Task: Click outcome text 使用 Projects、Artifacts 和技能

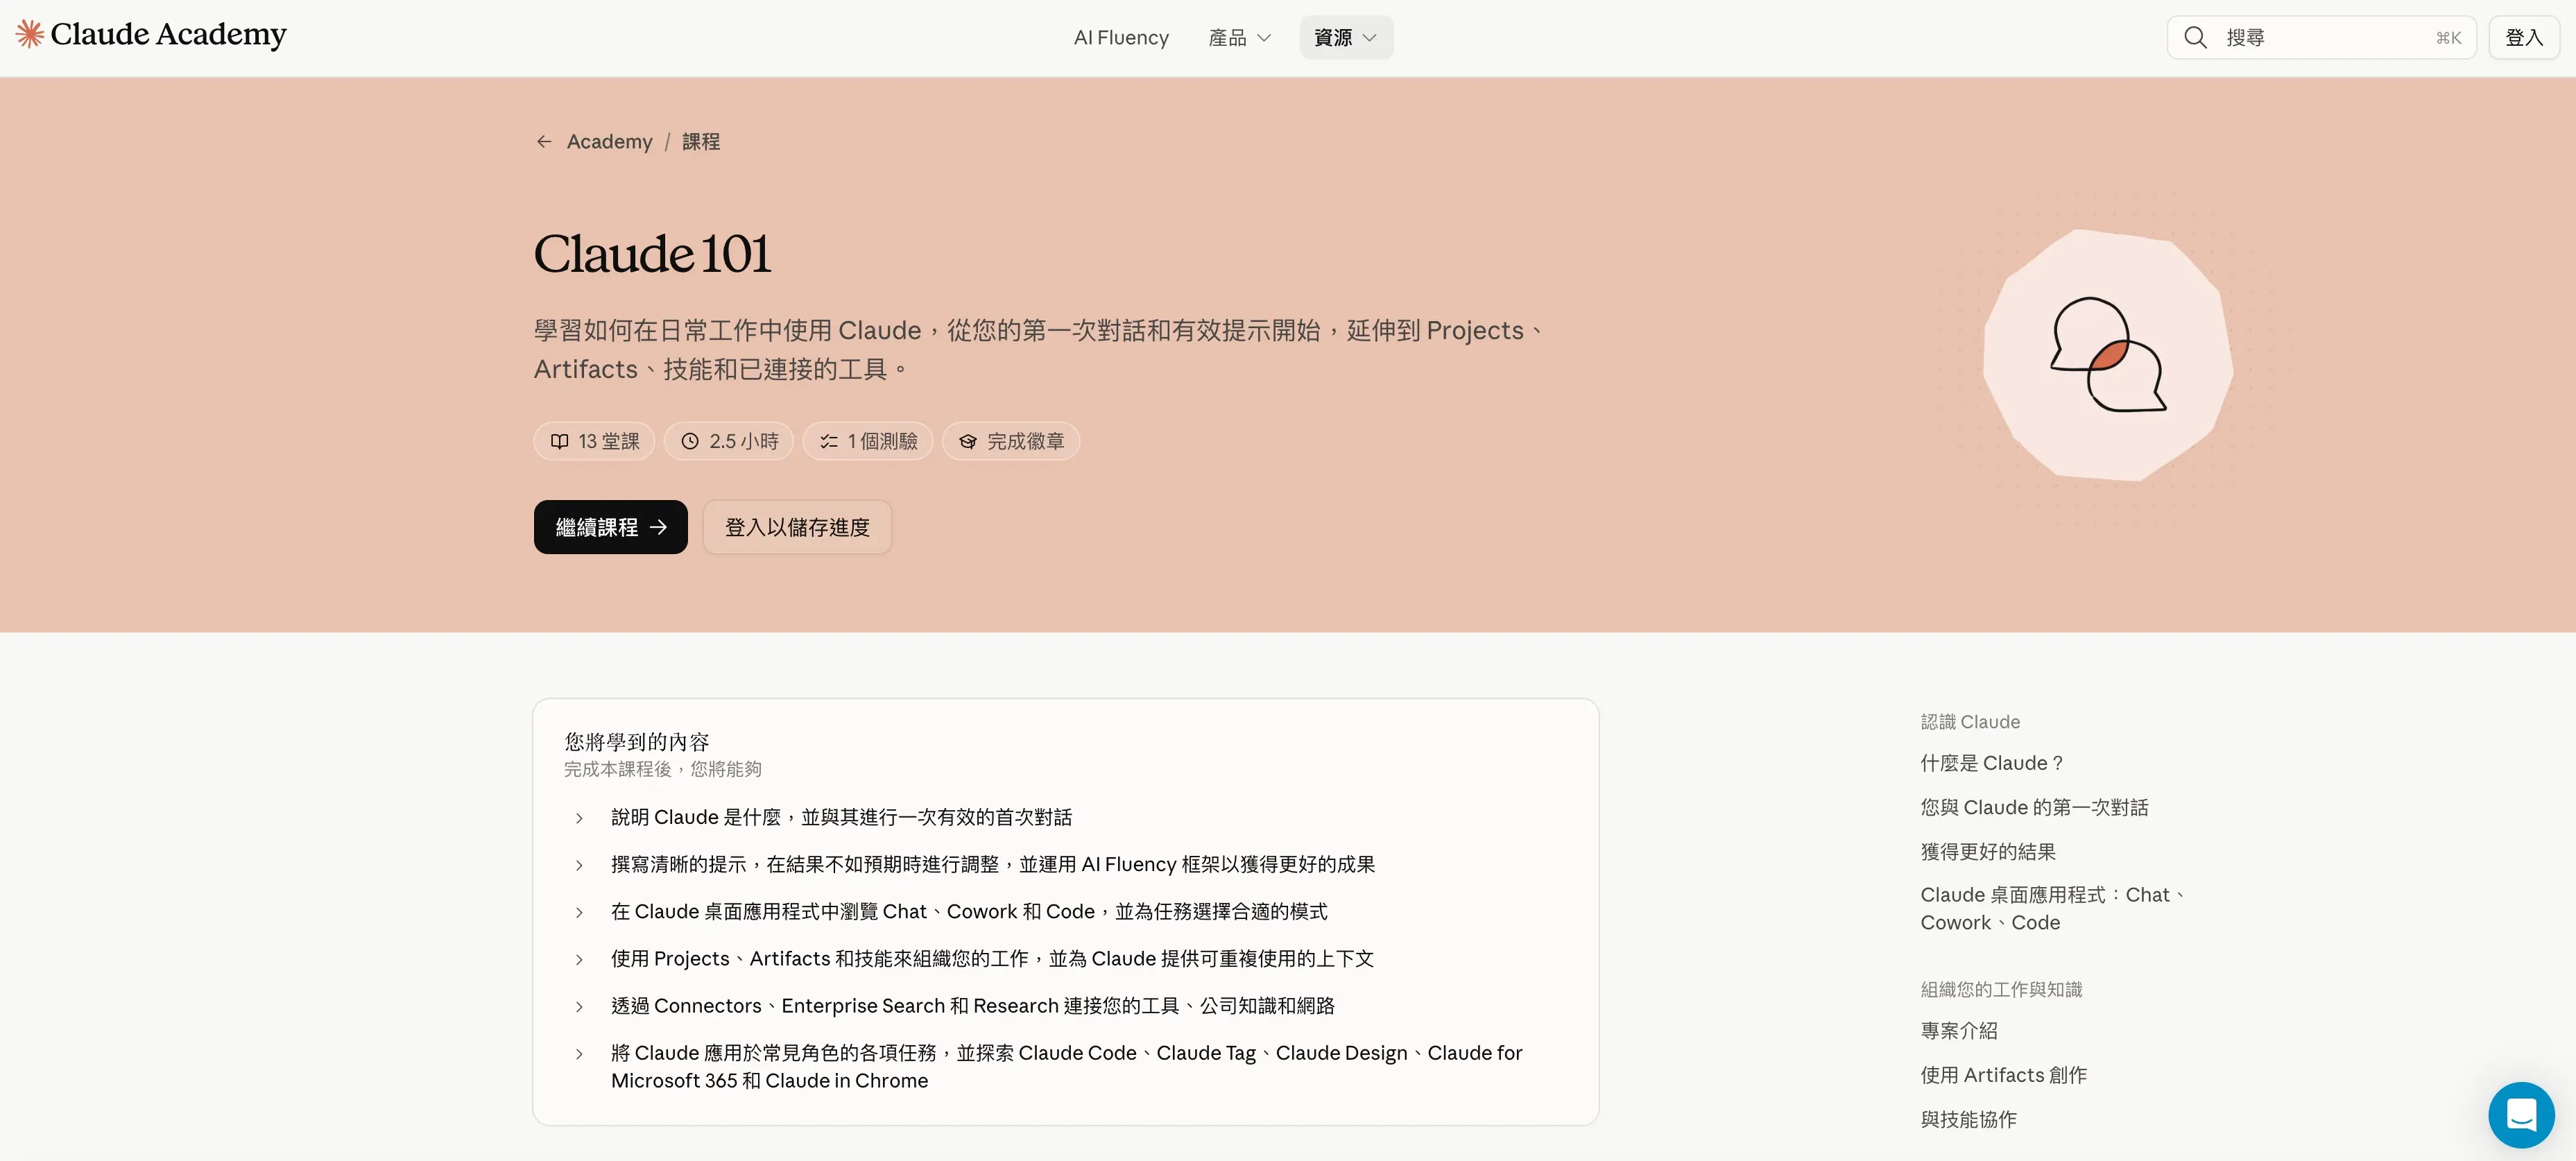Action: 992,959
